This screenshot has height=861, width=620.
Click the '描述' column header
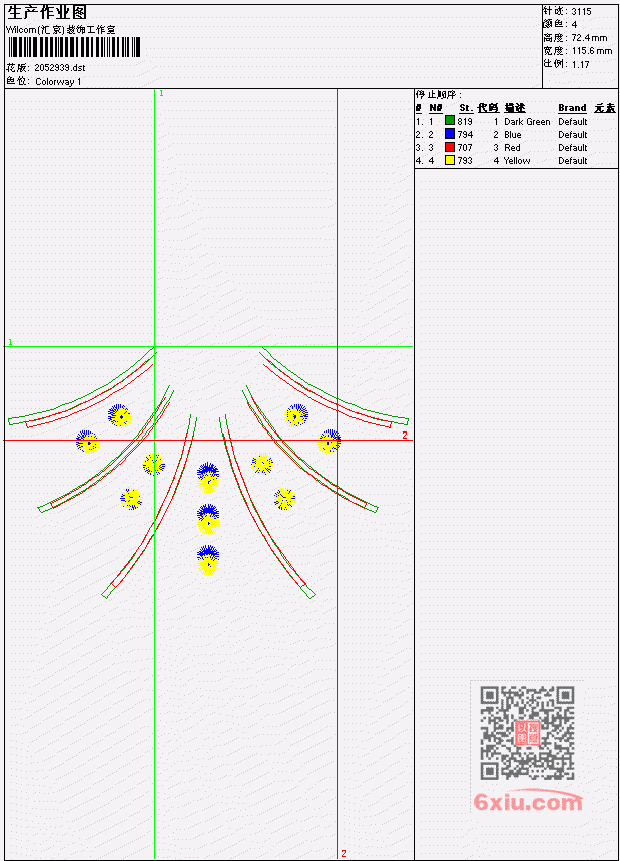[x=515, y=108]
